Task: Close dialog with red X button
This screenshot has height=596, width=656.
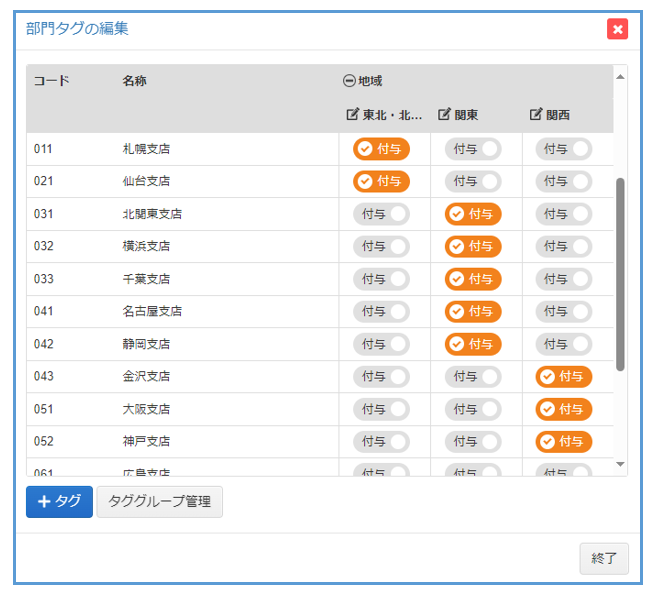Action: tap(617, 29)
